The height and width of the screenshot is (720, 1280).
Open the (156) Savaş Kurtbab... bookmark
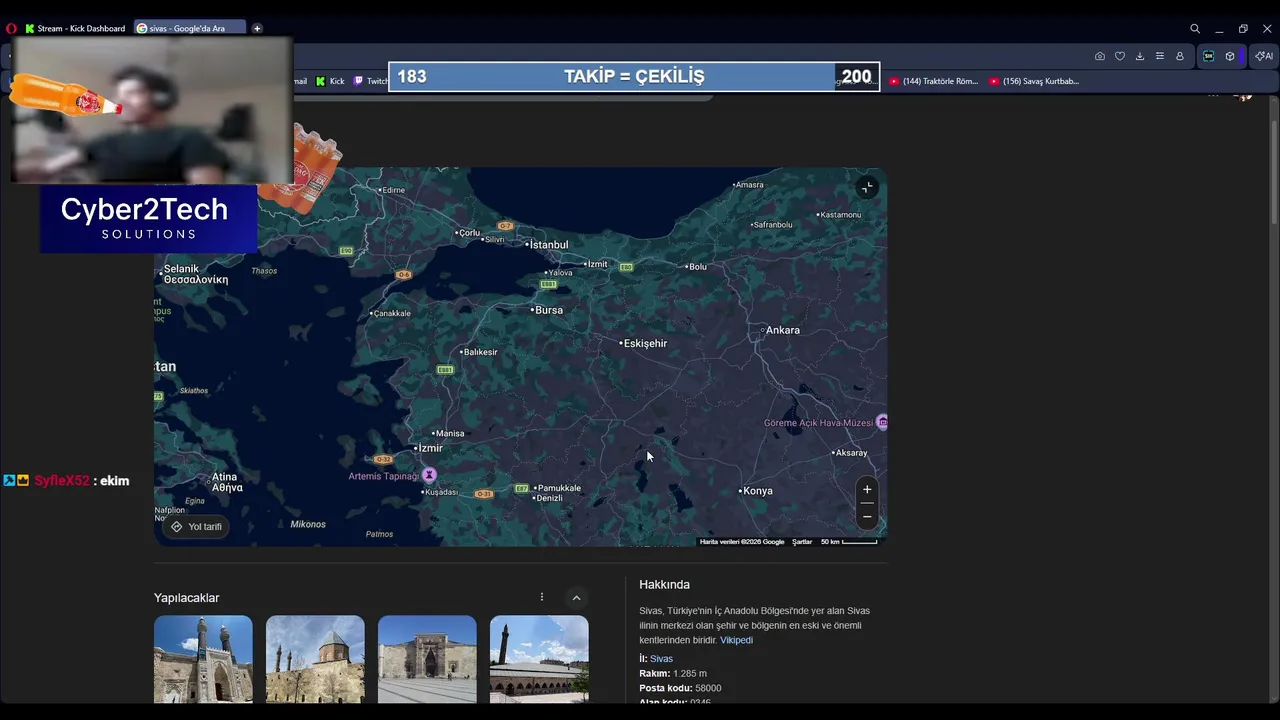(x=1034, y=81)
